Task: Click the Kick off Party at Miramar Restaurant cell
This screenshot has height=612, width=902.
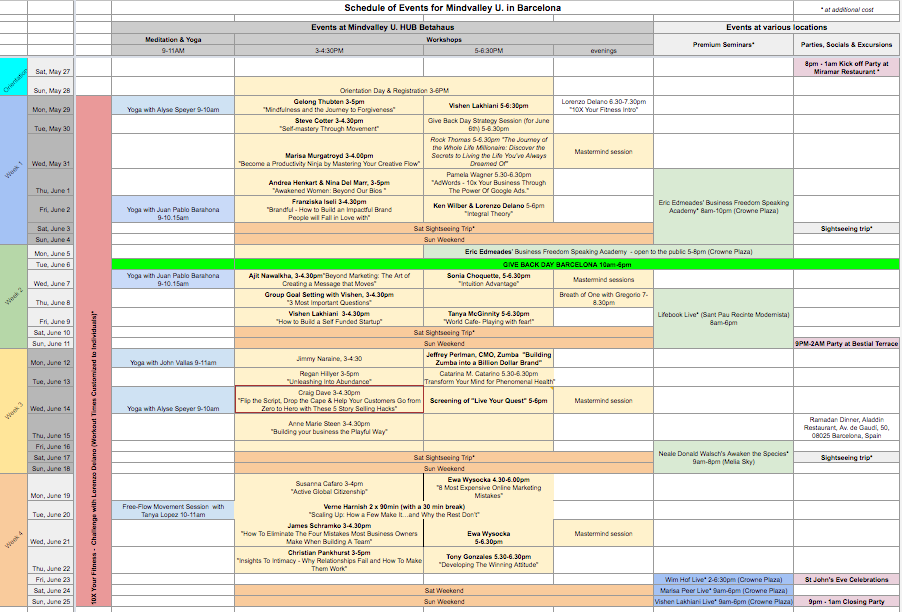Action: (847, 67)
